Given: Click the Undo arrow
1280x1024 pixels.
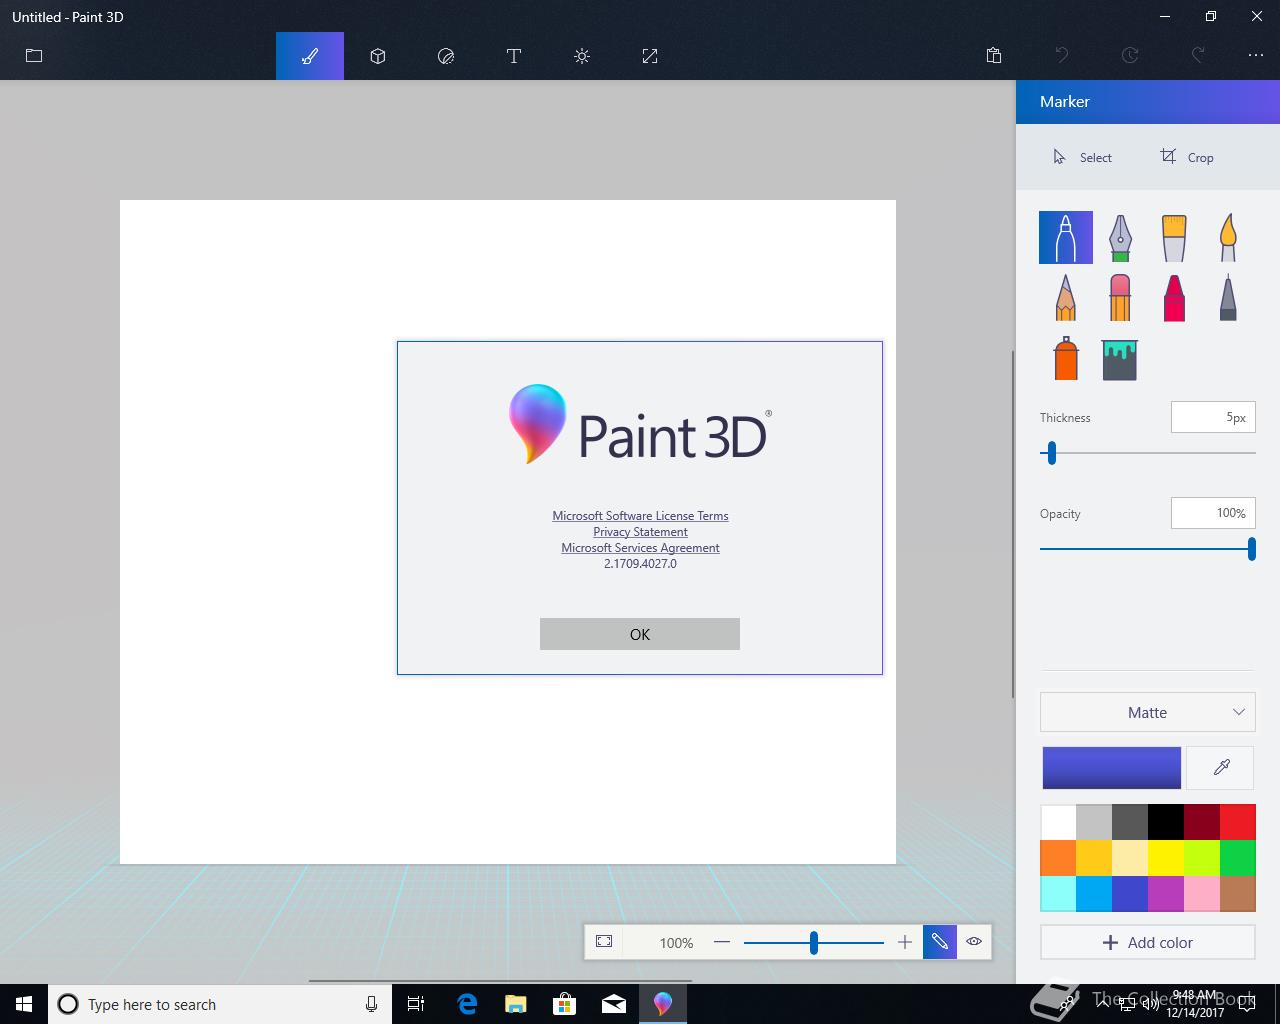Looking at the screenshot, I should pos(1062,56).
